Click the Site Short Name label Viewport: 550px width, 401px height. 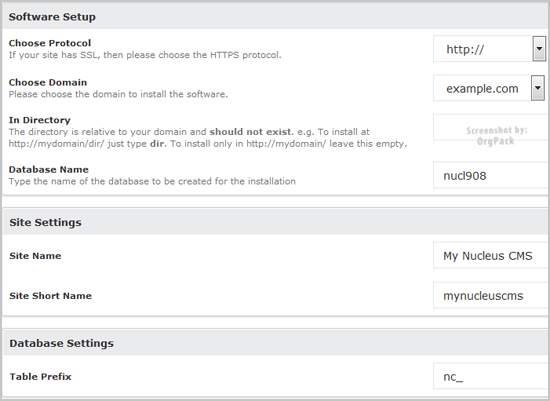click(x=51, y=296)
